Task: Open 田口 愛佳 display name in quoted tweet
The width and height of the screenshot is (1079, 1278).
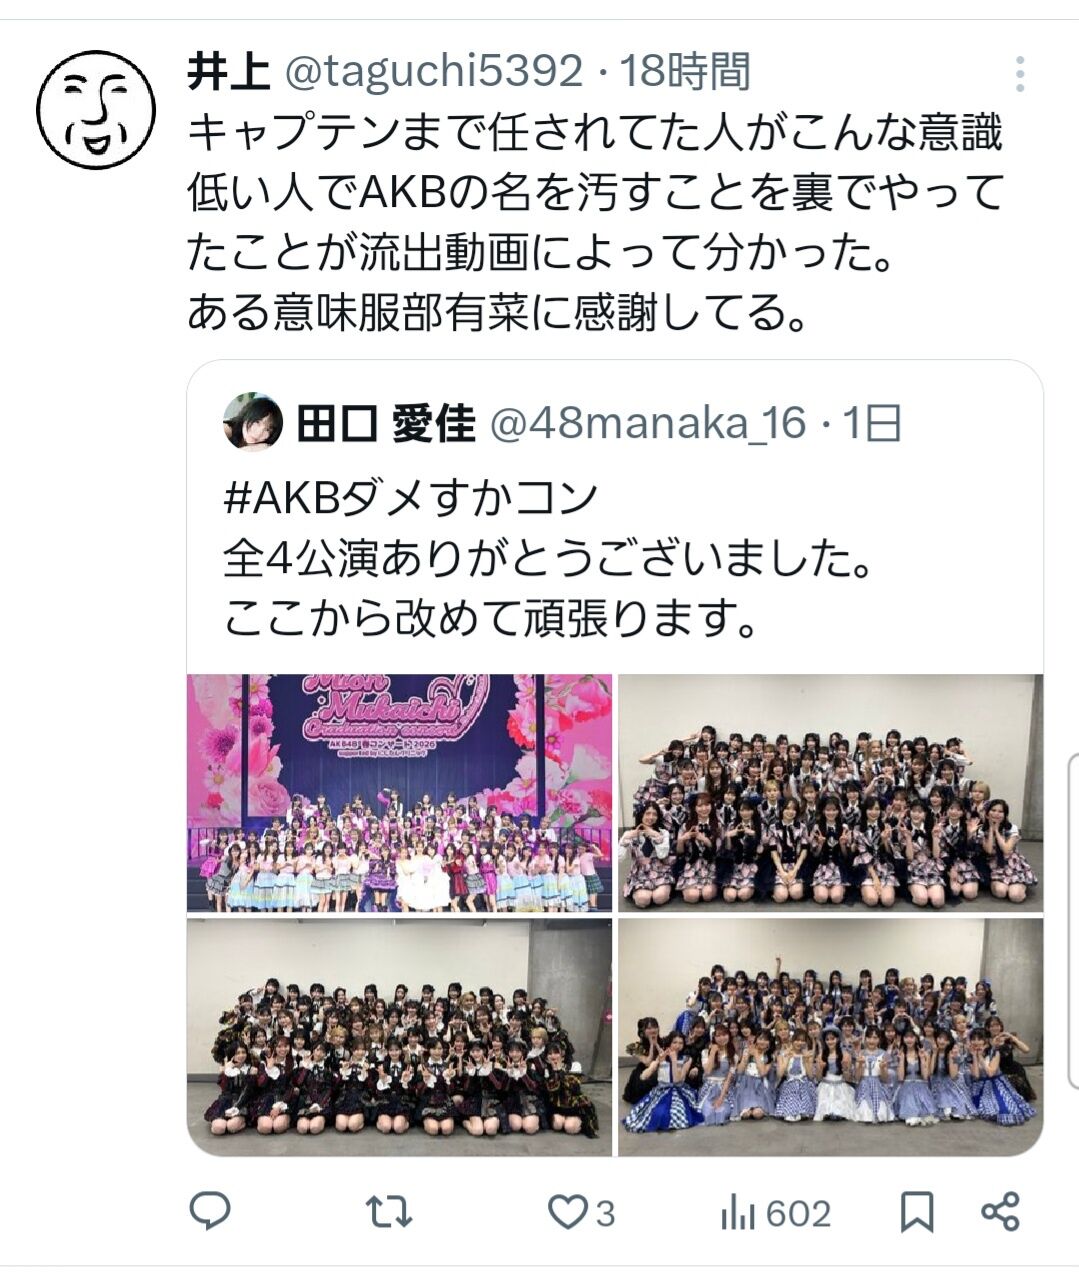Action: pyautogui.click(x=385, y=423)
